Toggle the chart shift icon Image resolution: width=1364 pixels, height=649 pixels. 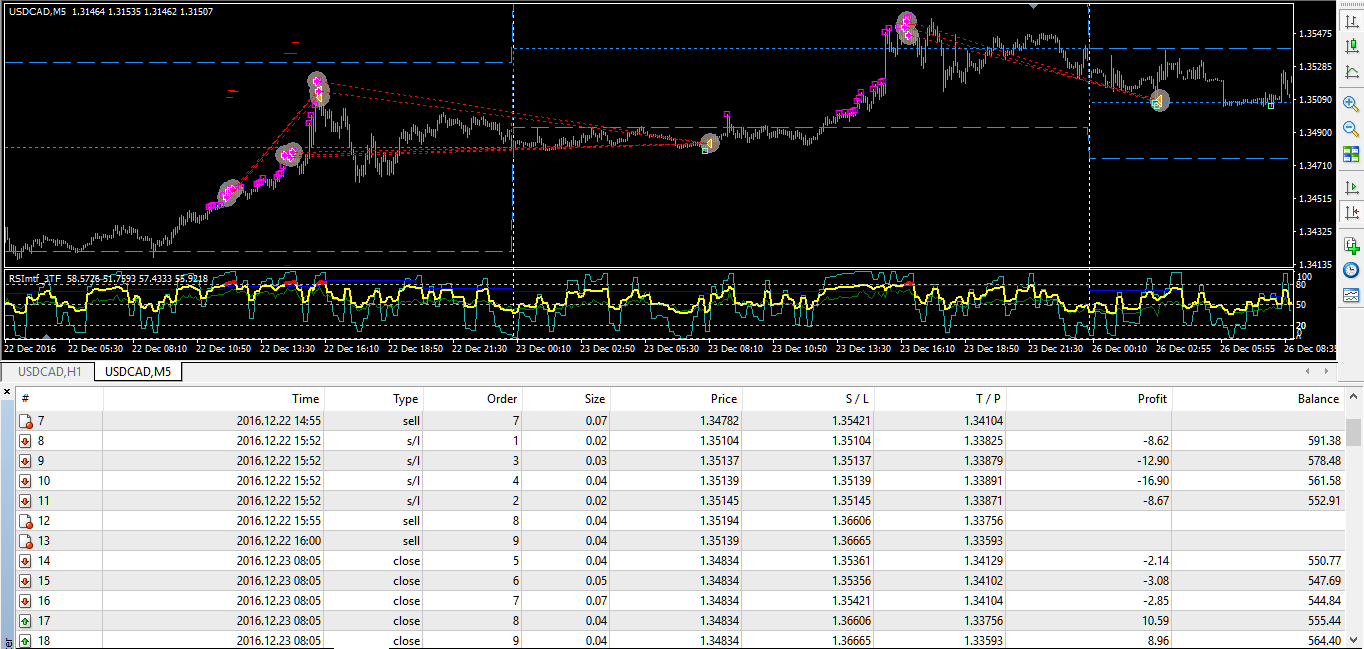coord(1351,212)
